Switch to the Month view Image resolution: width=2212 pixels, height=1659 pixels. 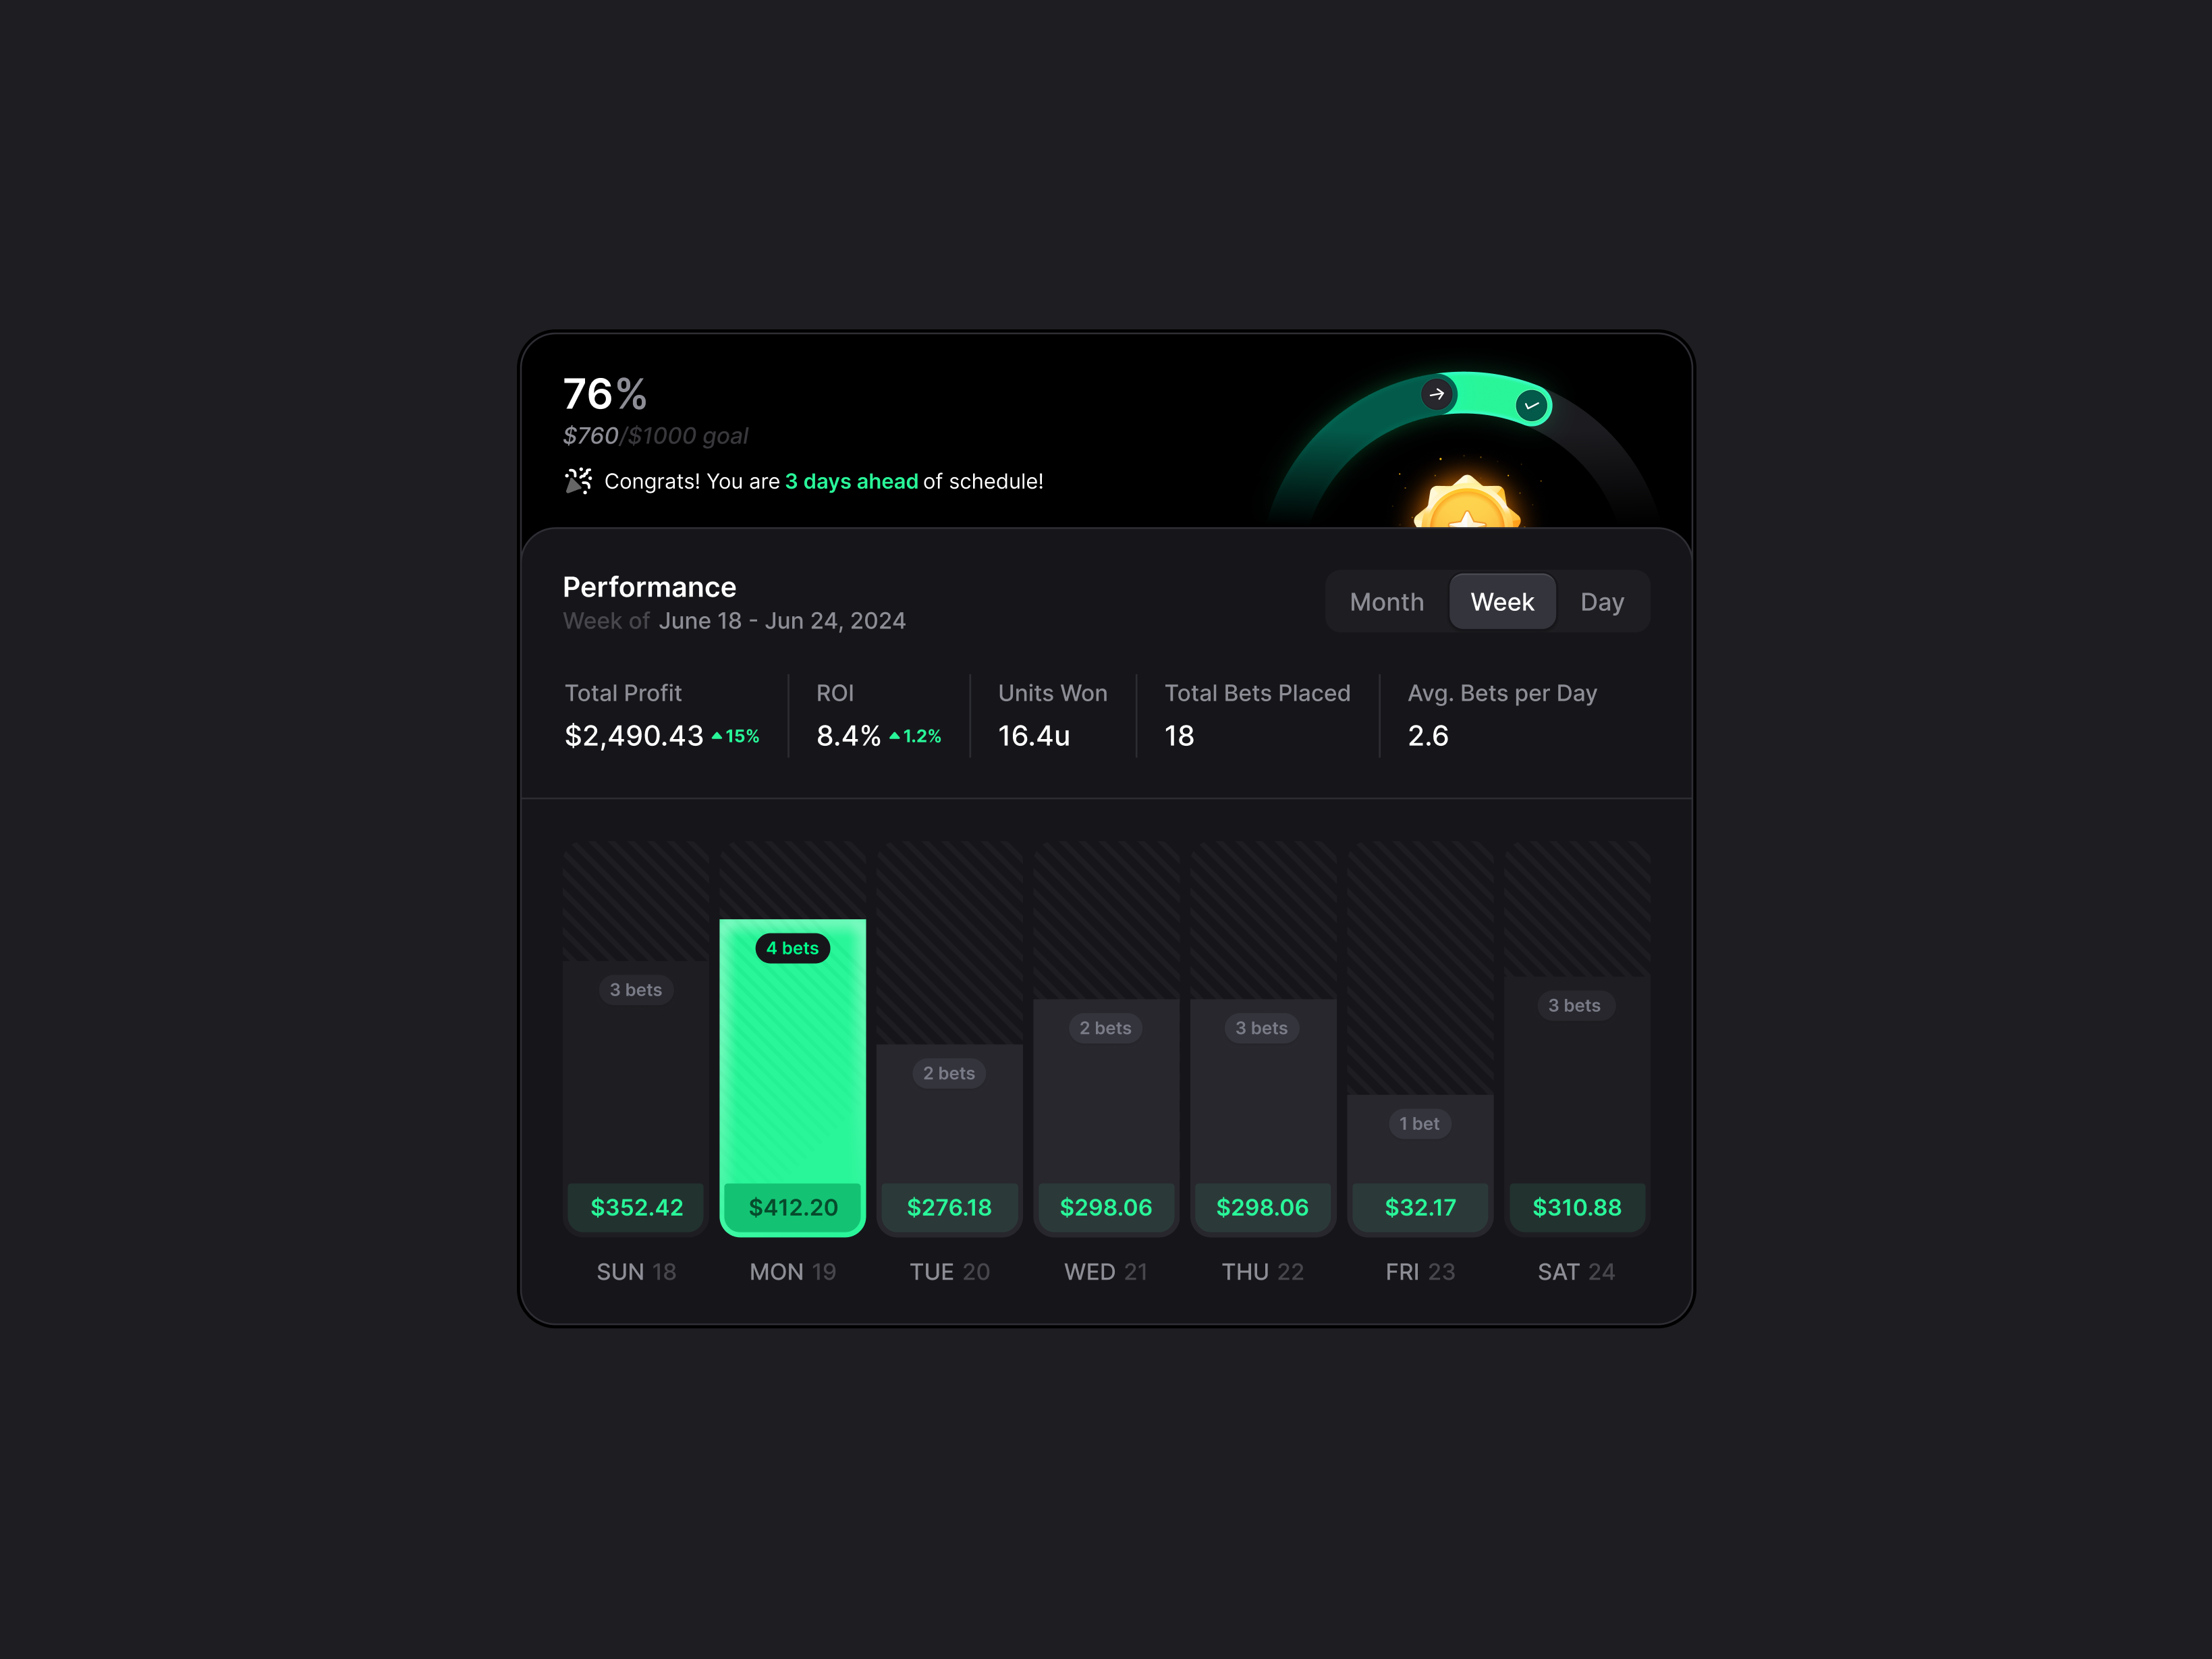point(1386,602)
